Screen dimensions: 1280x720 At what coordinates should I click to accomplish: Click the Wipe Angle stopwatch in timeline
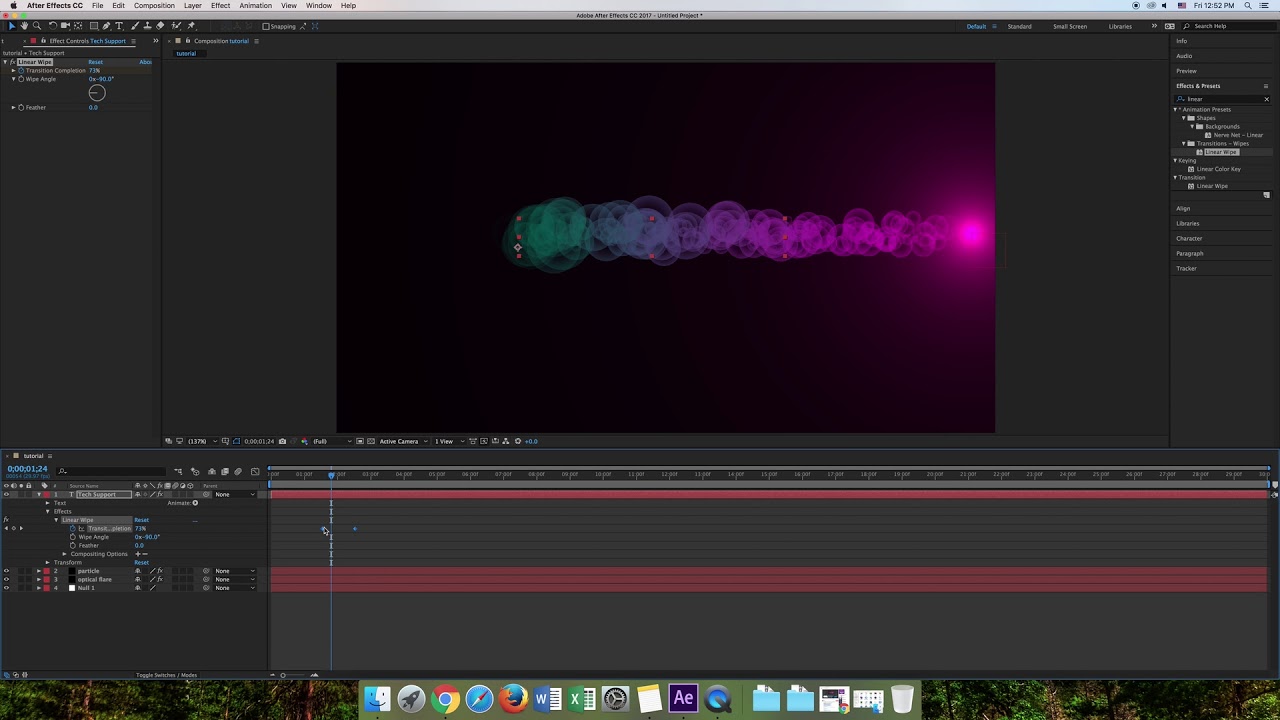click(72, 537)
